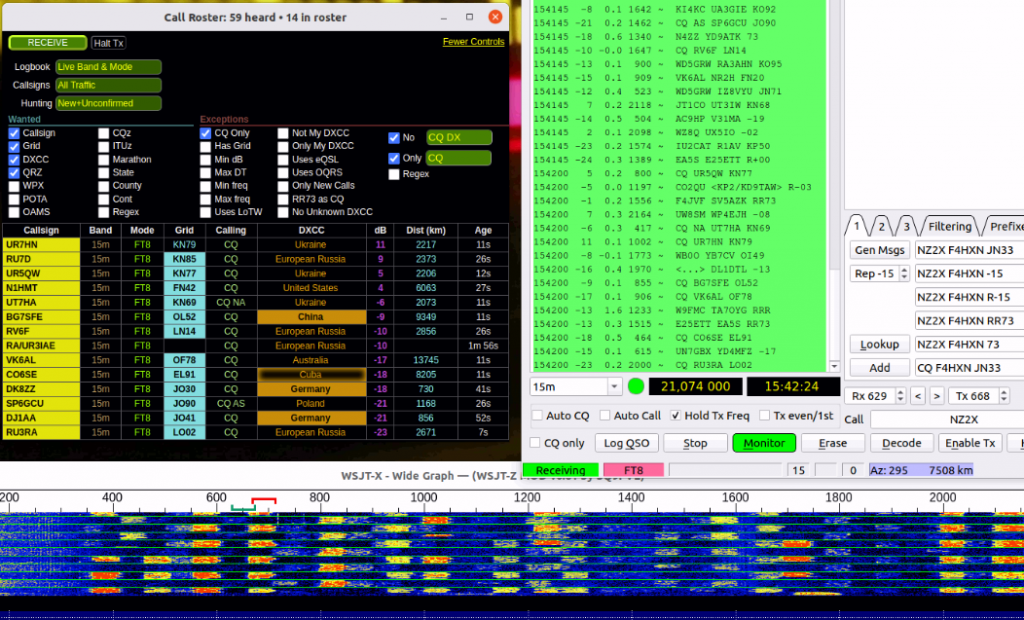This screenshot has height=620, width=1024.
Task: Click the green receive status lamp
Action: pos(636,386)
